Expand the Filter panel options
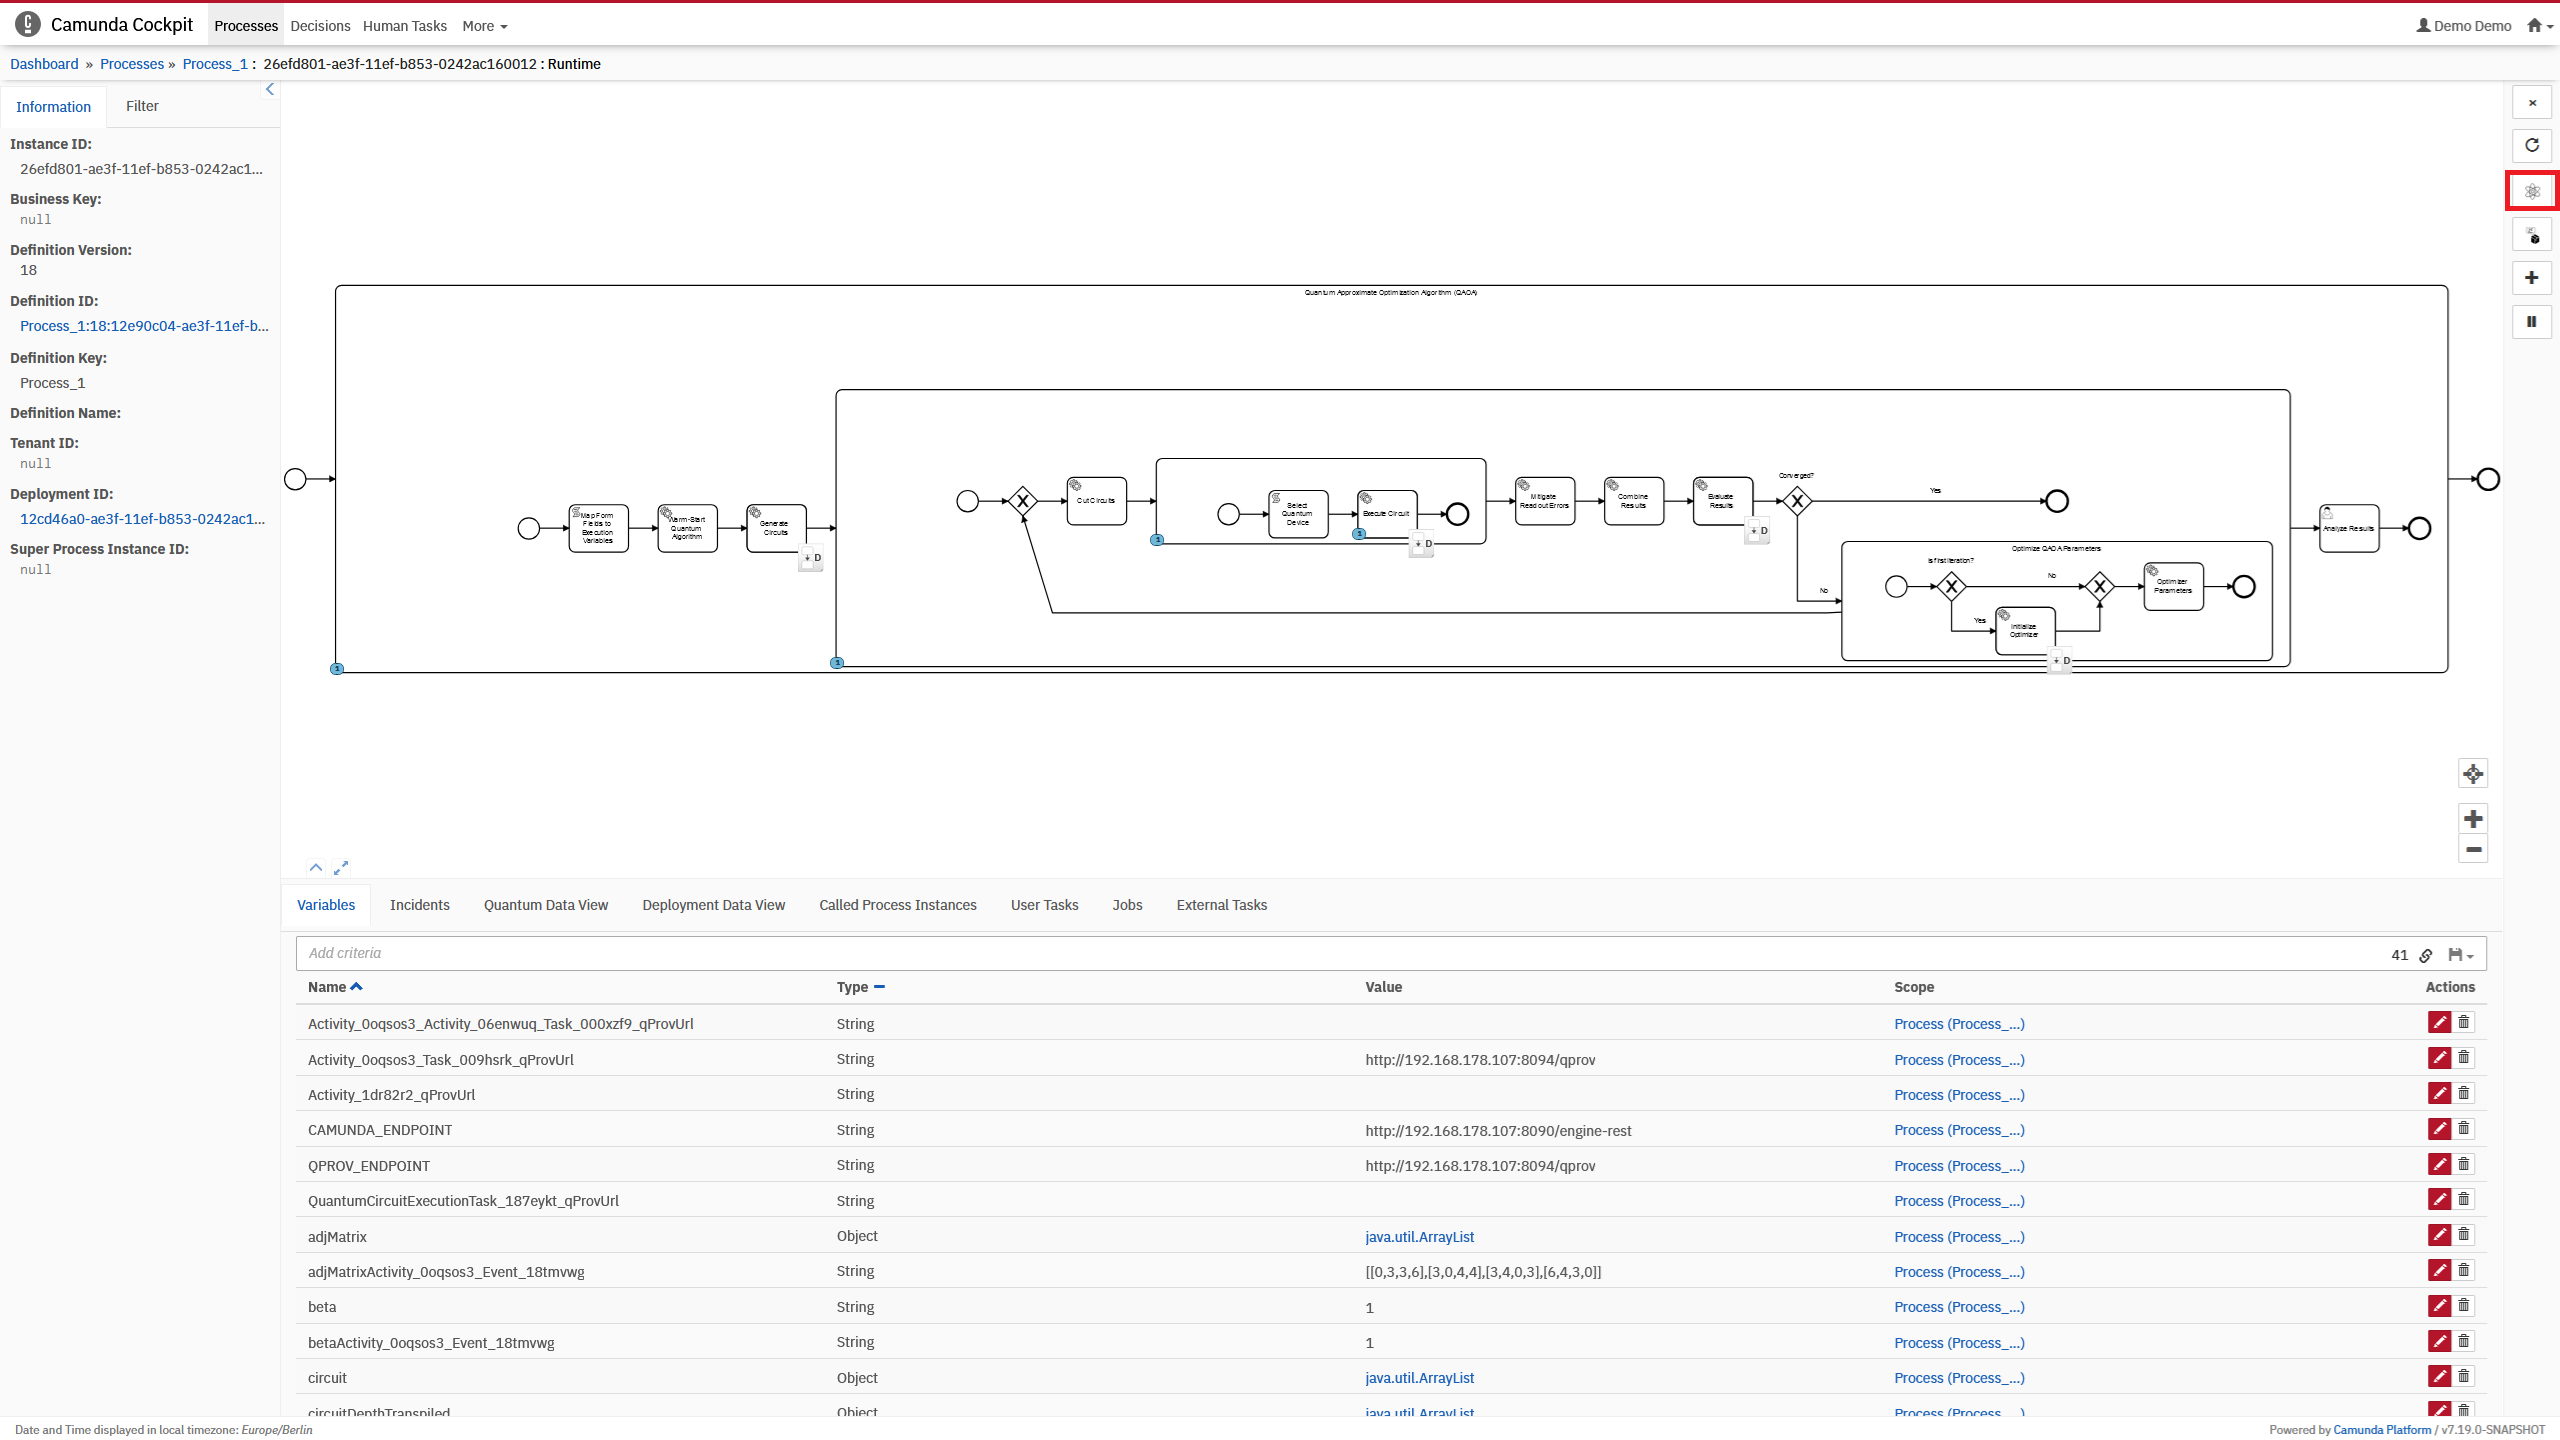Image resolution: width=2560 pixels, height=1440 pixels. tap(141, 107)
